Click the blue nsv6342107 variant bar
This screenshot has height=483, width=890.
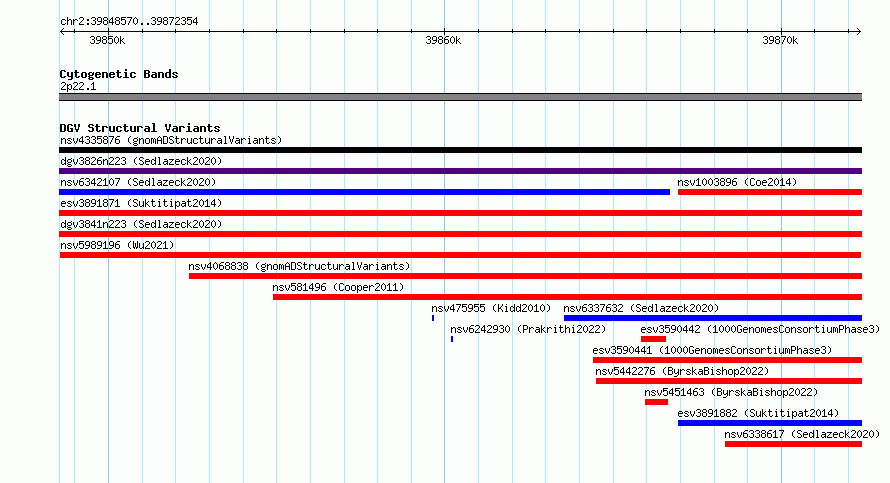coord(364,192)
